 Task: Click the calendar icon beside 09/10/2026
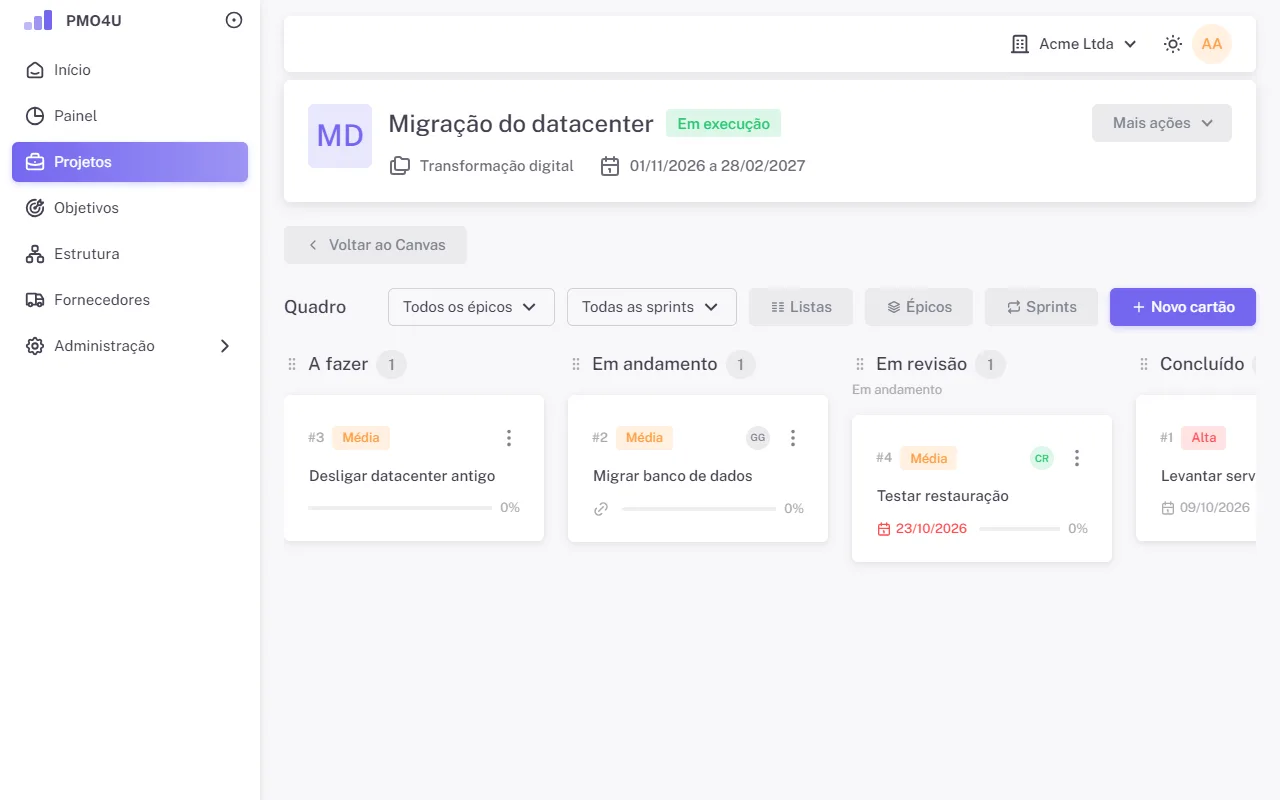(1167, 508)
